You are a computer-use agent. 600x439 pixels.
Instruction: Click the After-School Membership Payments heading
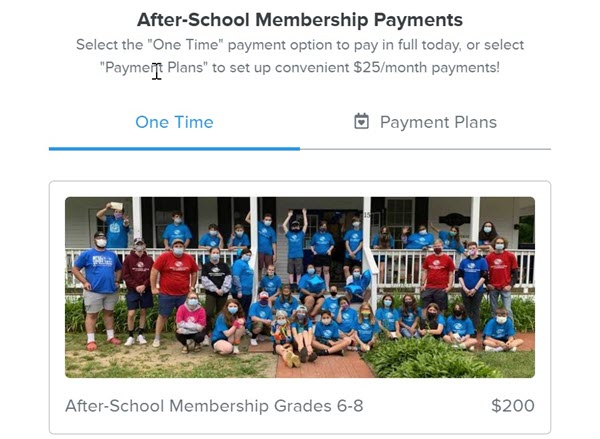point(300,20)
